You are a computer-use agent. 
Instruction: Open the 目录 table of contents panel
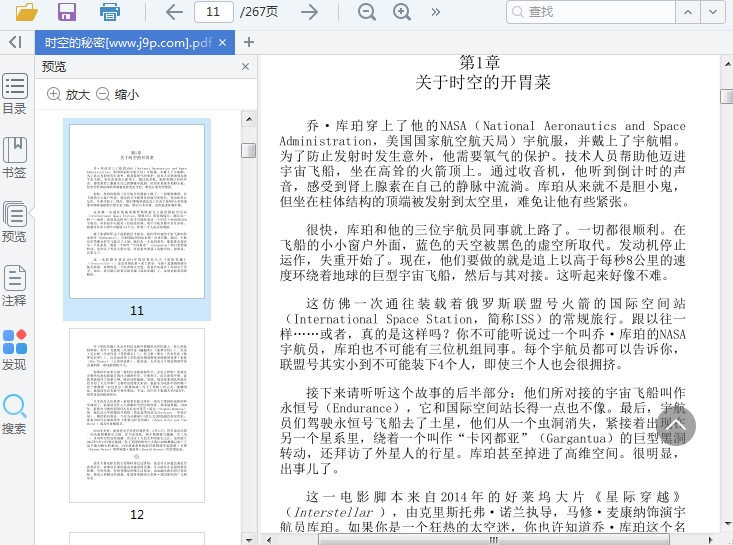pyautogui.click(x=14, y=94)
